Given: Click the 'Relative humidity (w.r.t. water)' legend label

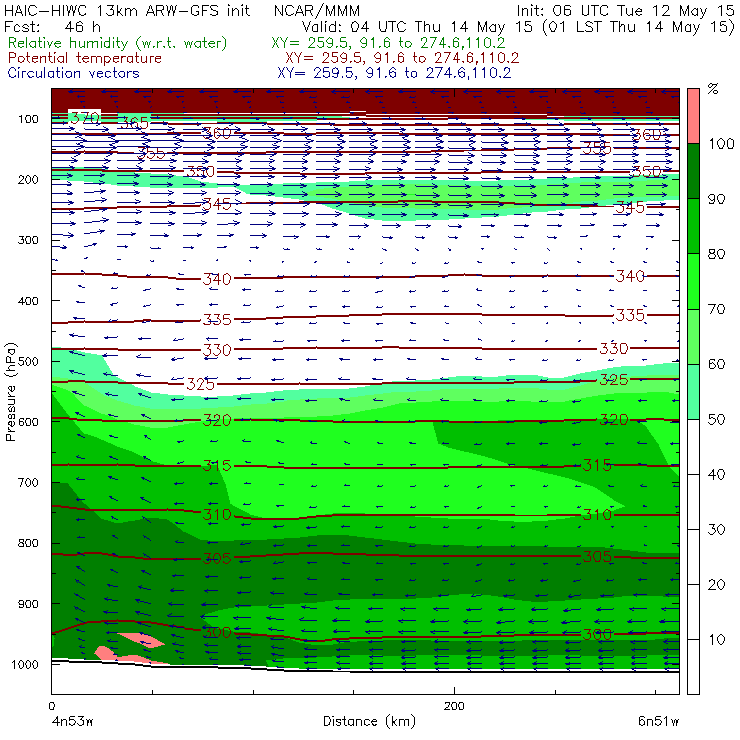Looking at the screenshot, I should (118, 43).
